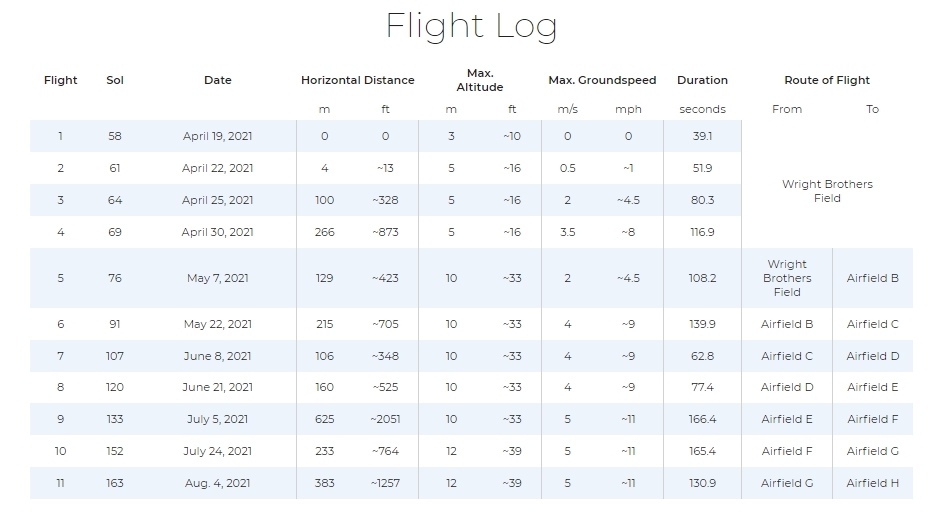The width and height of the screenshot is (929, 512).
Task: Click the ~2051 feet distance value
Action: point(385,419)
